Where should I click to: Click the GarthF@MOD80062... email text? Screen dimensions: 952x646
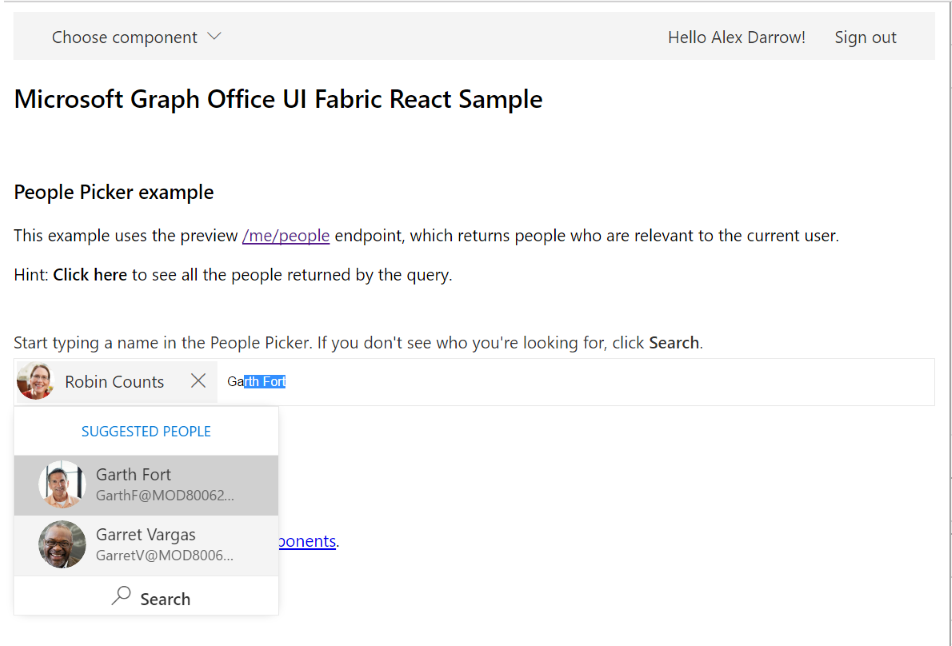(165, 495)
